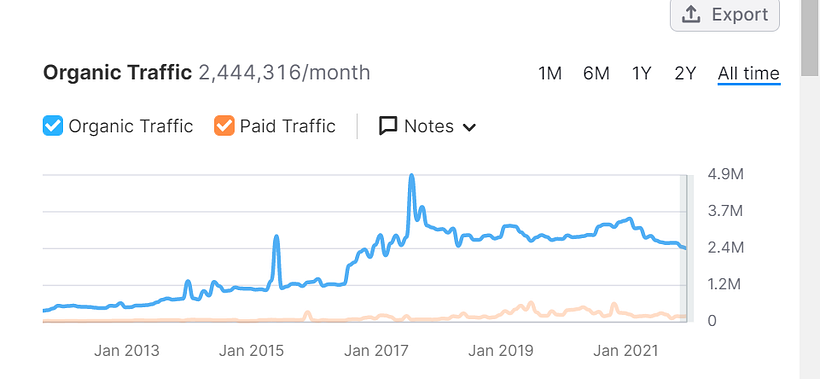Click the Paid Traffic legend label
Viewport: 820px width, 379px height.
pos(288,126)
